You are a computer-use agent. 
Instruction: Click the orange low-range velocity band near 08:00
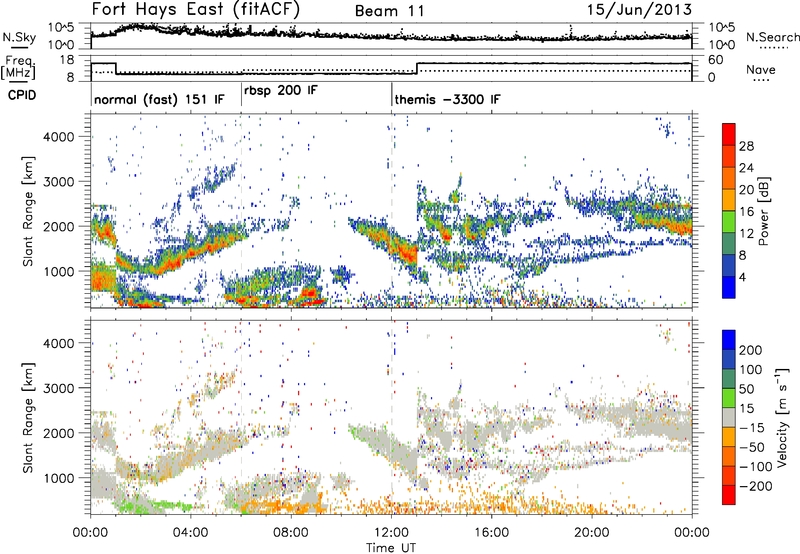click(283, 507)
